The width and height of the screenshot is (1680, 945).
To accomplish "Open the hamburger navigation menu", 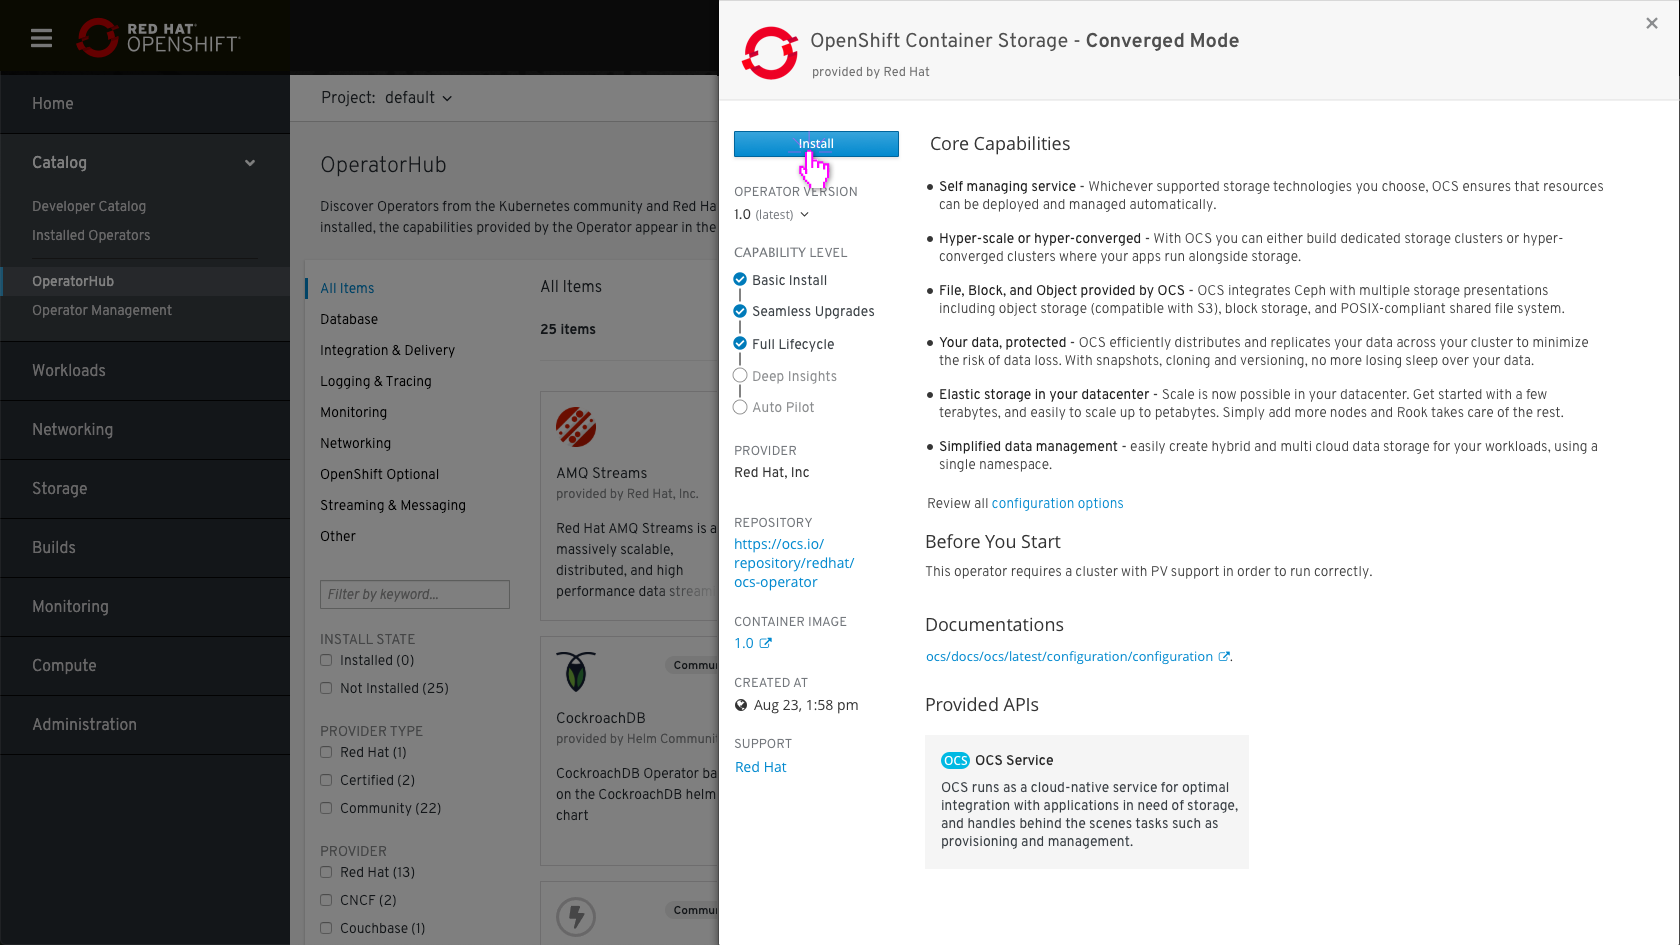I will click(41, 38).
